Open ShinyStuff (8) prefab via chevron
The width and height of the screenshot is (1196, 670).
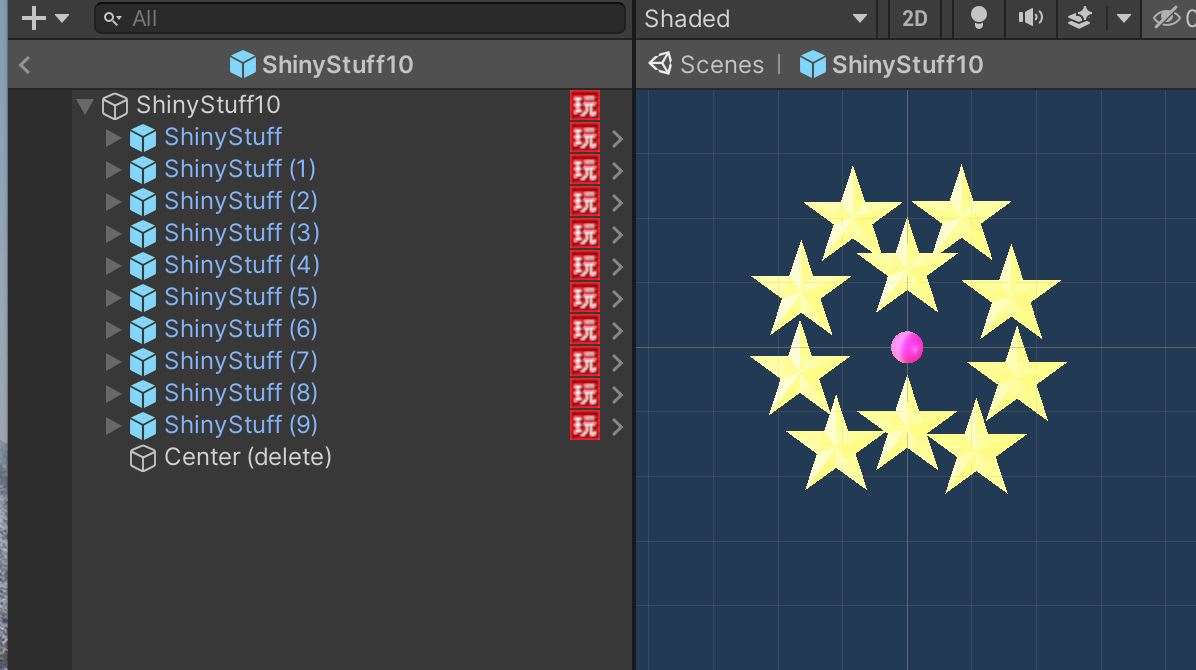point(618,395)
